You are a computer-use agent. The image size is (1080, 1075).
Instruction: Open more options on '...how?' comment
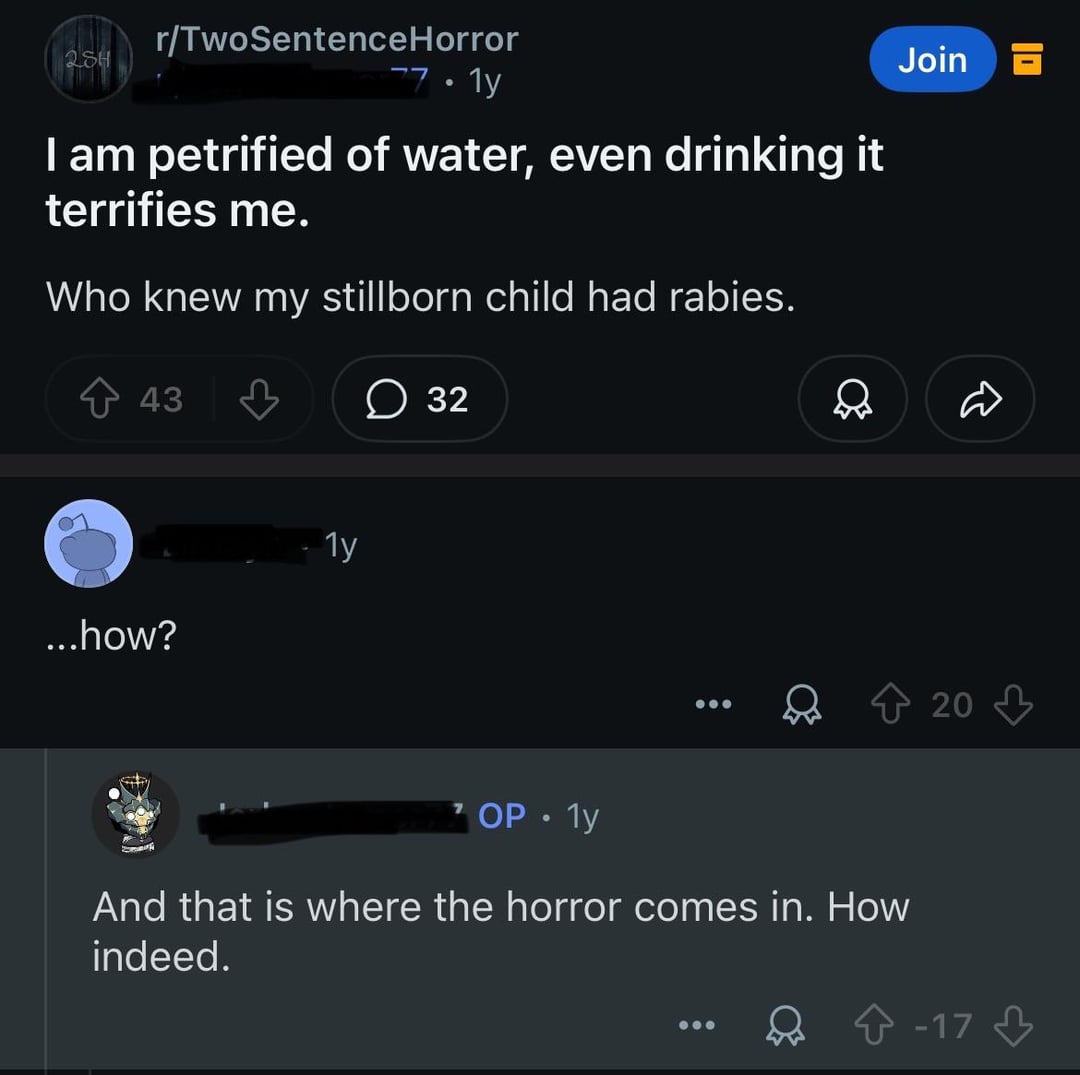point(714,705)
